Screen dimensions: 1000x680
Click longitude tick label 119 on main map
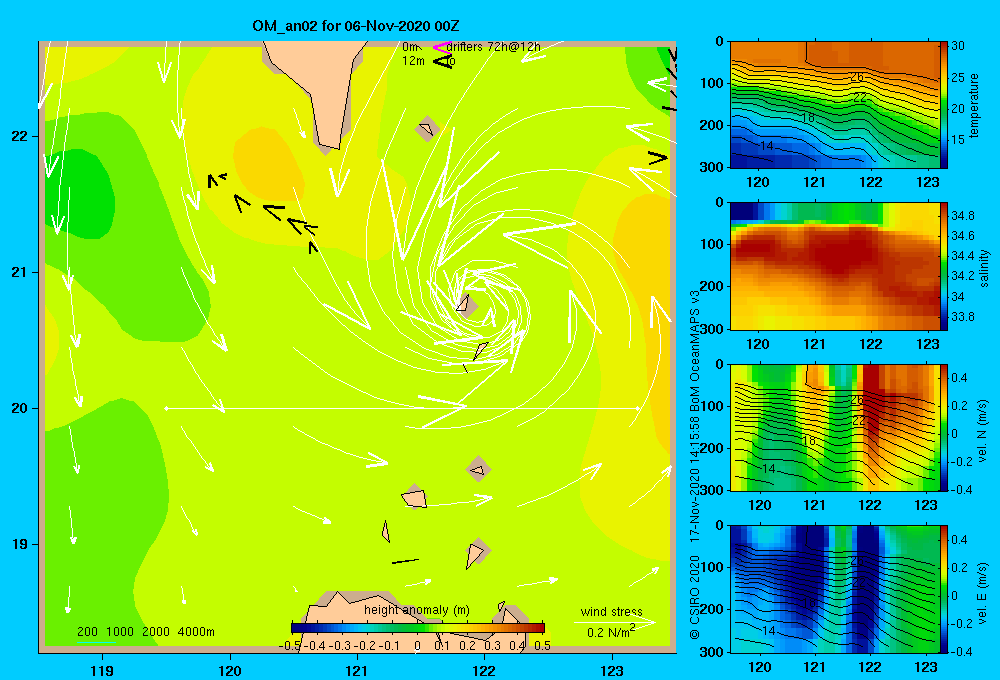pos(102,670)
